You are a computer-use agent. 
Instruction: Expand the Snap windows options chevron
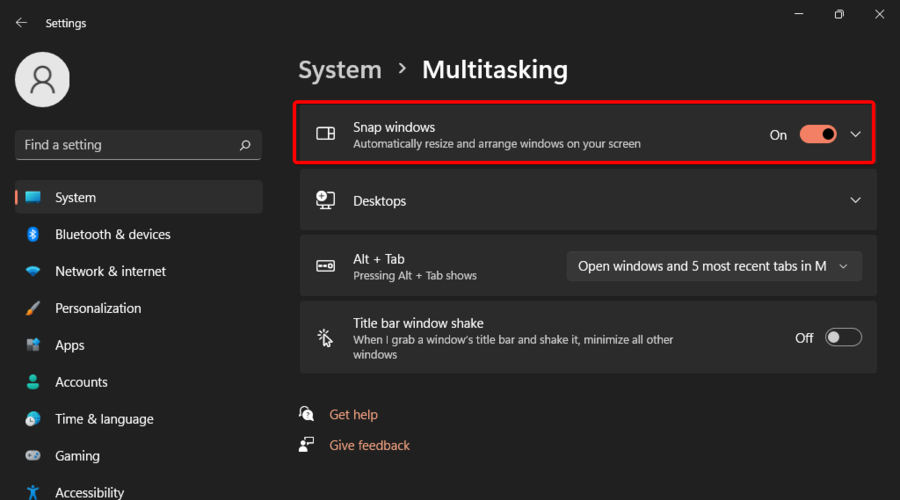[855, 135]
